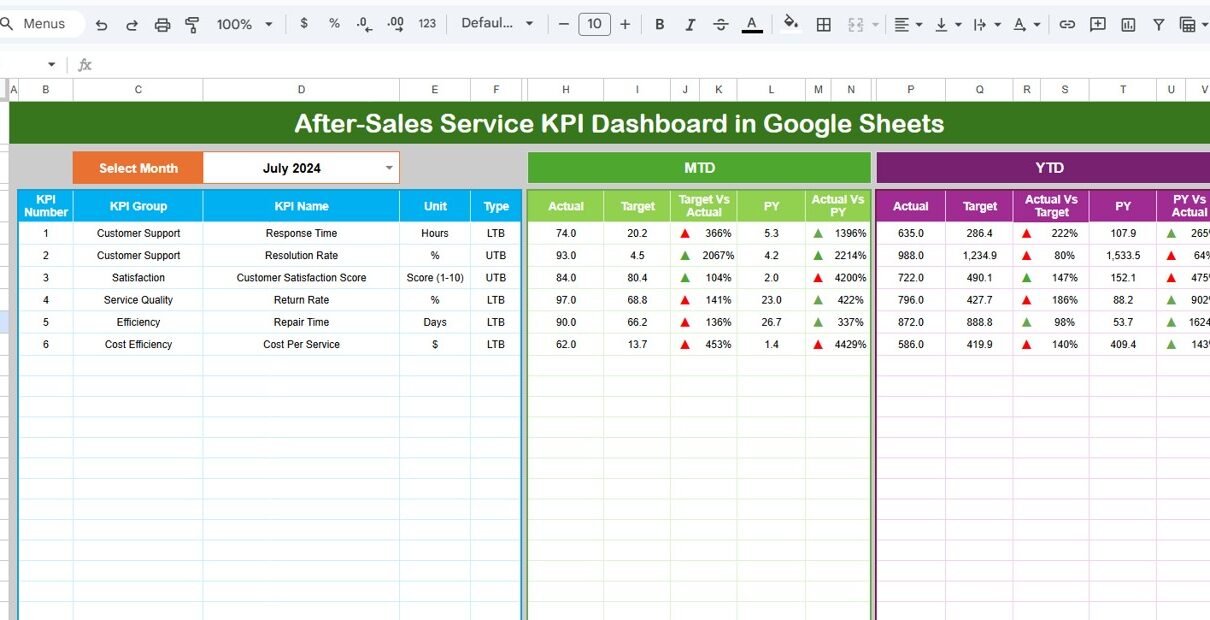Screen dimensions: 1210x620
Task: Activate the Paint format tool
Action: (x=193, y=24)
